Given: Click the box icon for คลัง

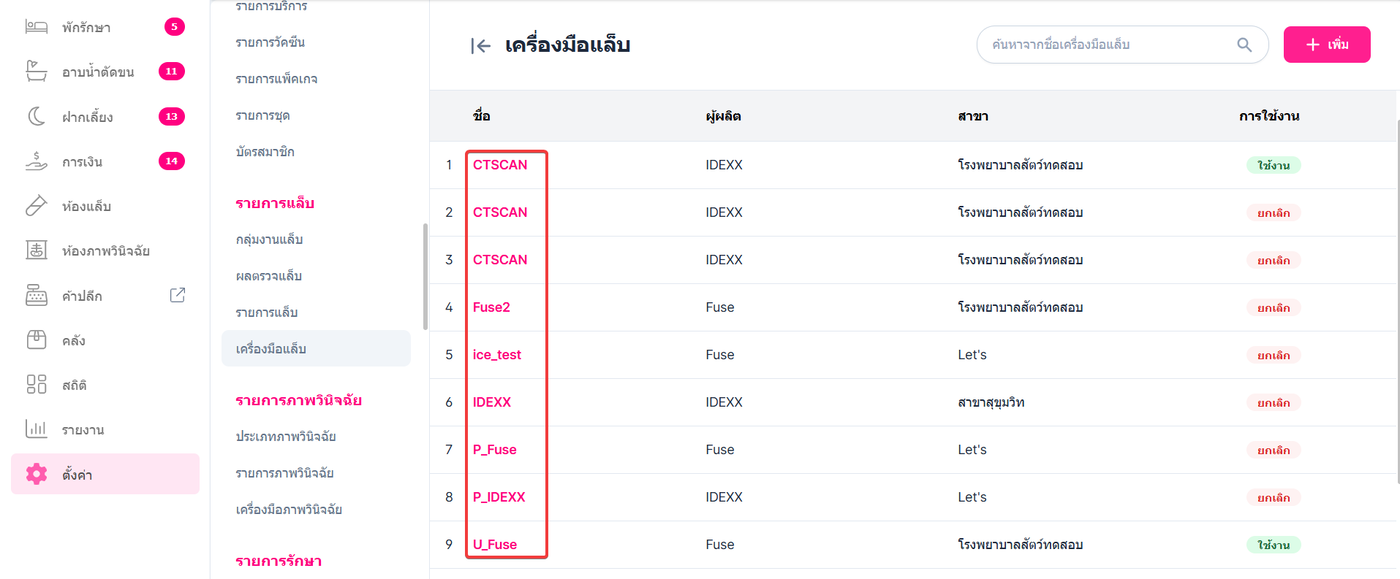Looking at the screenshot, I should (x=37, y=340).
